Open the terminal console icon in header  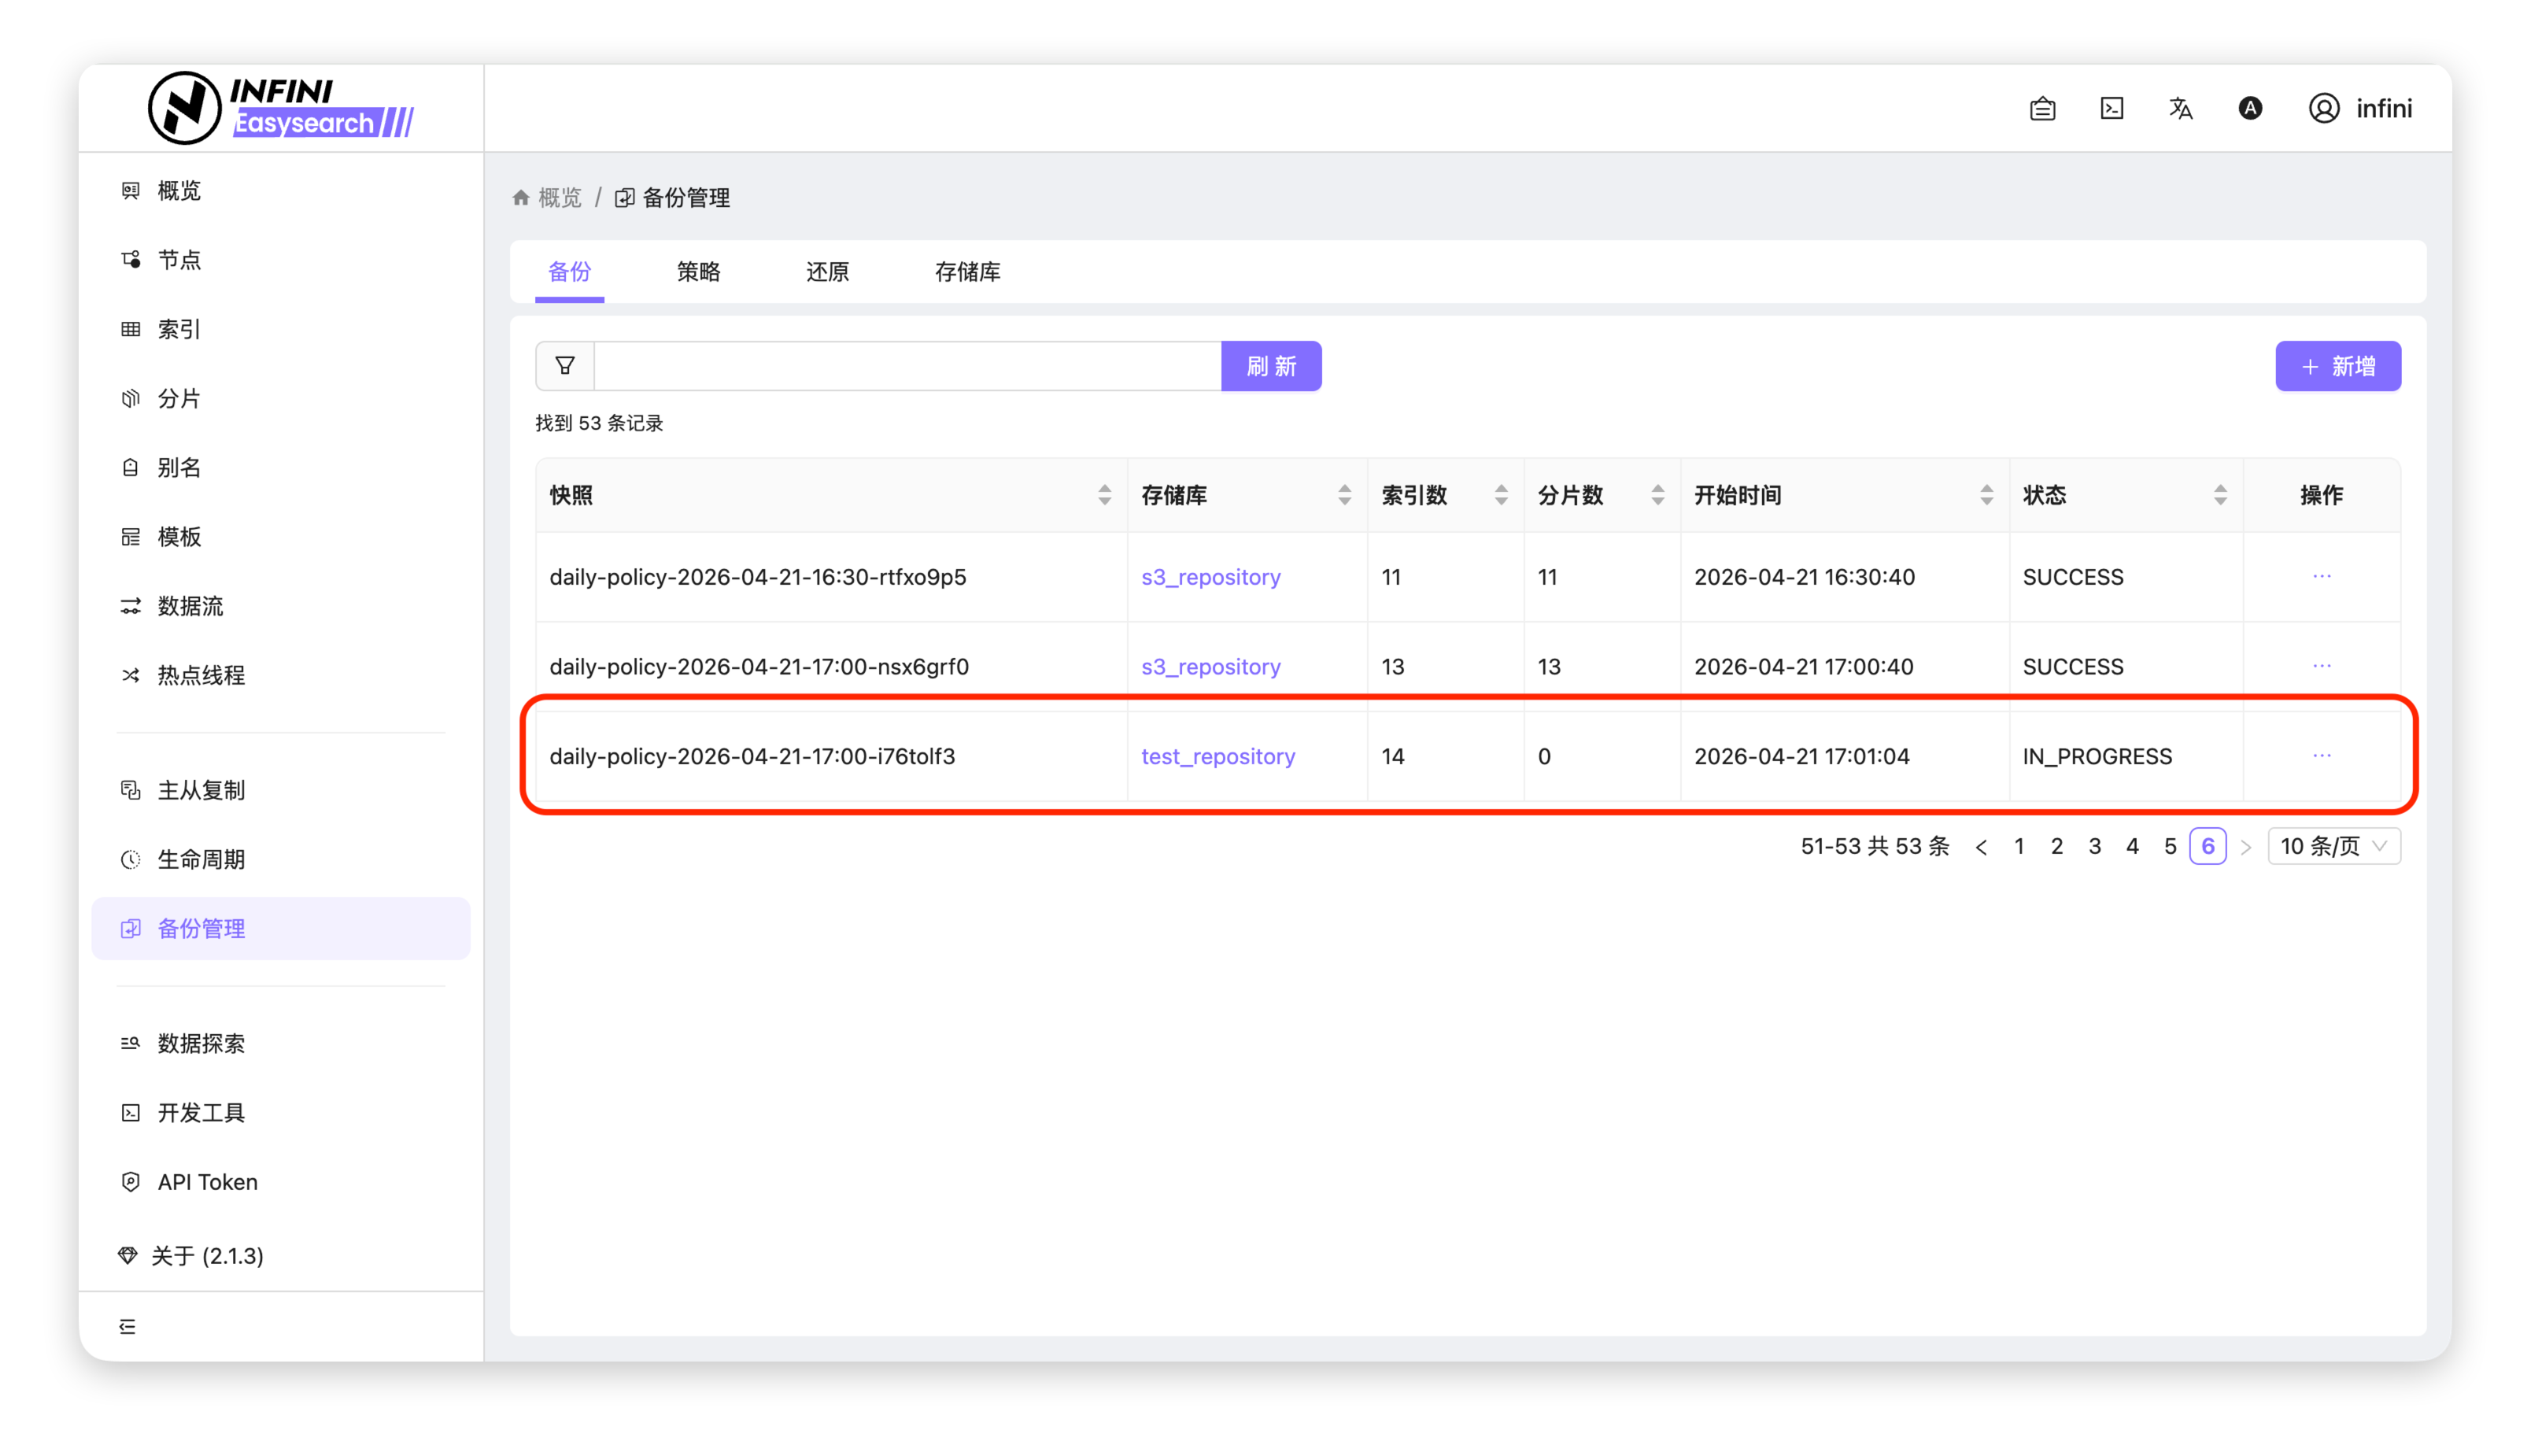pos(2111,108)
